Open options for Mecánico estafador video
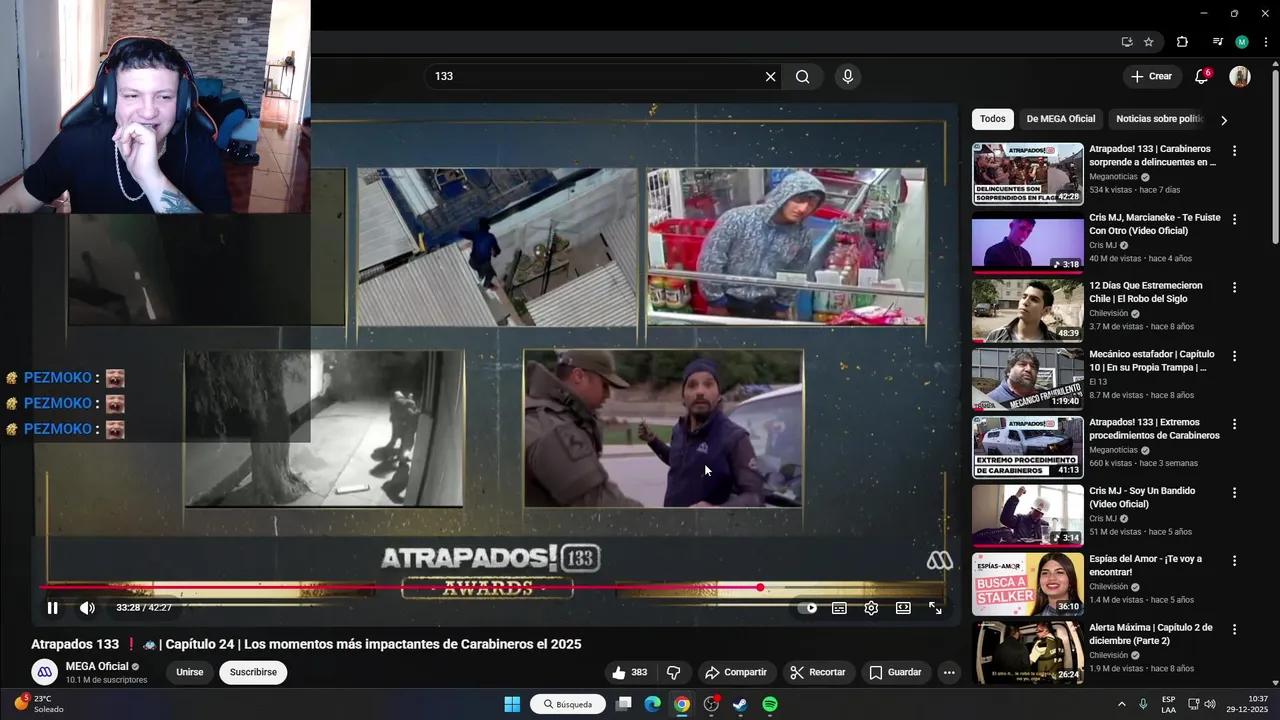This screenshot has width=1280, height=720. tap(1234, 356)
